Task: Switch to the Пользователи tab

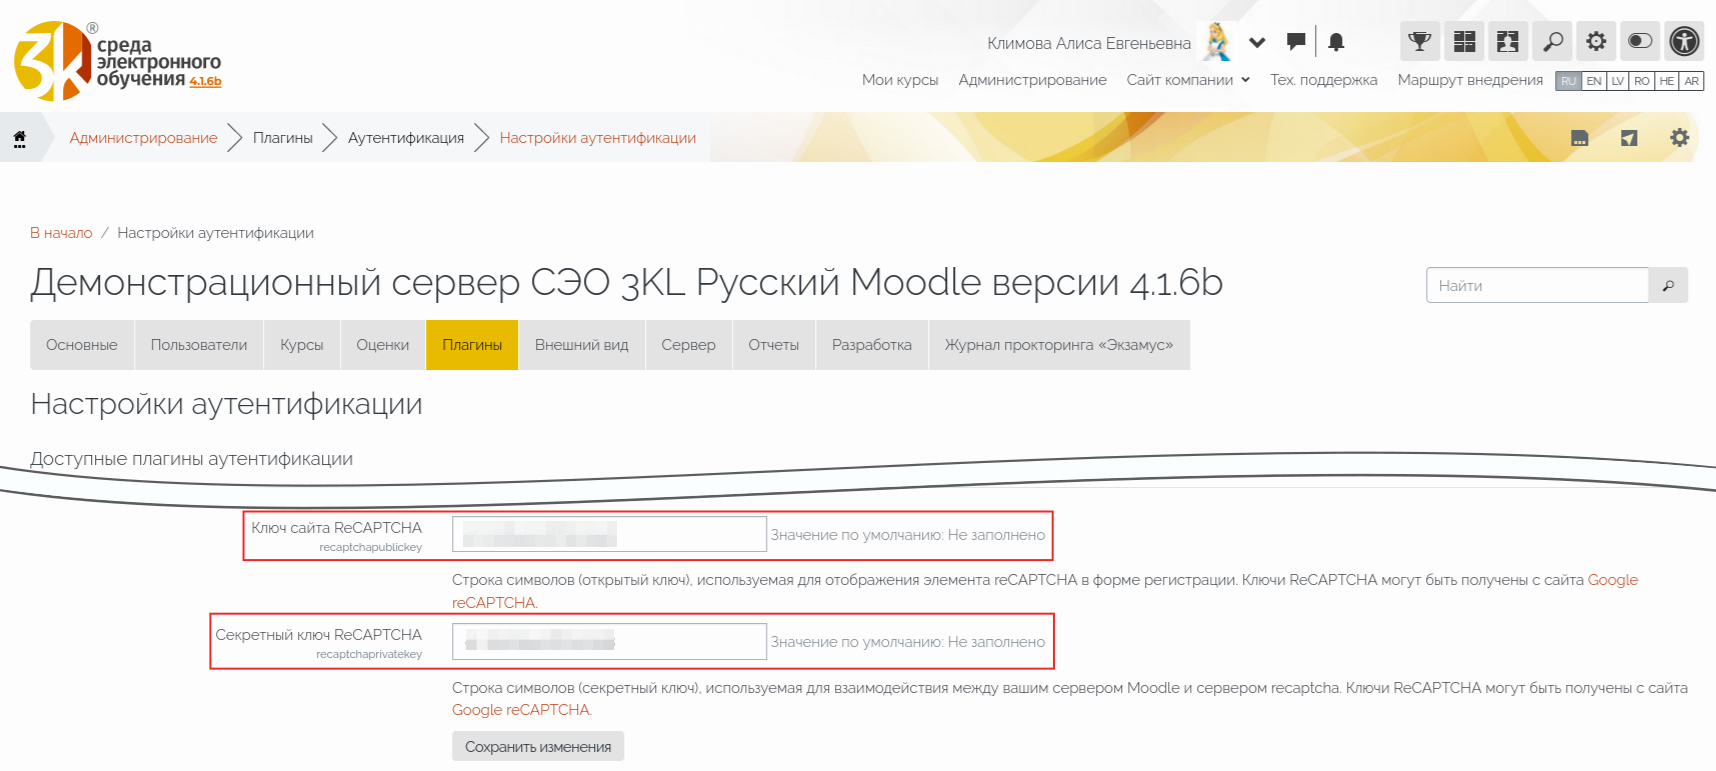Action: (x=199, y=345)
